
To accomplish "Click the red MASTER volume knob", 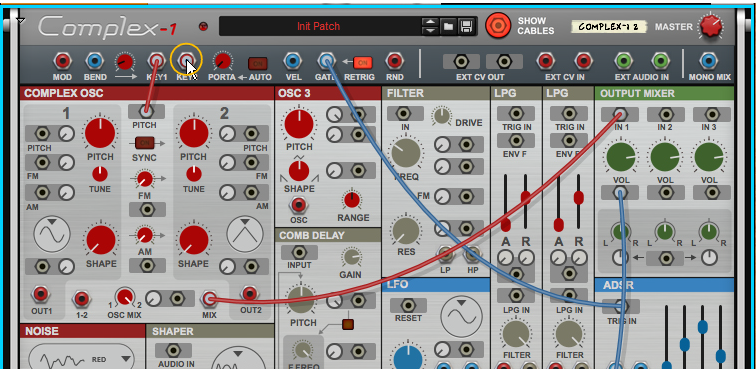I will (x=711, y=27).
